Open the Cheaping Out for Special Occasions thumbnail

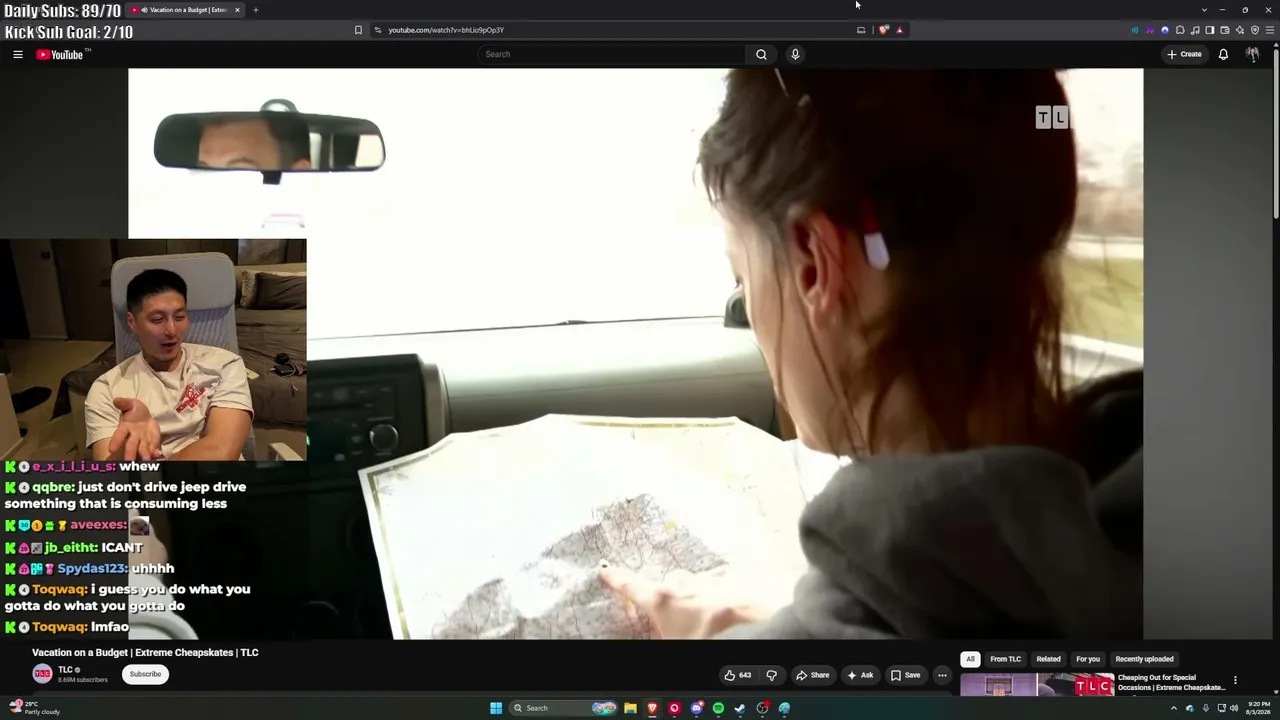click(1037, 685)
